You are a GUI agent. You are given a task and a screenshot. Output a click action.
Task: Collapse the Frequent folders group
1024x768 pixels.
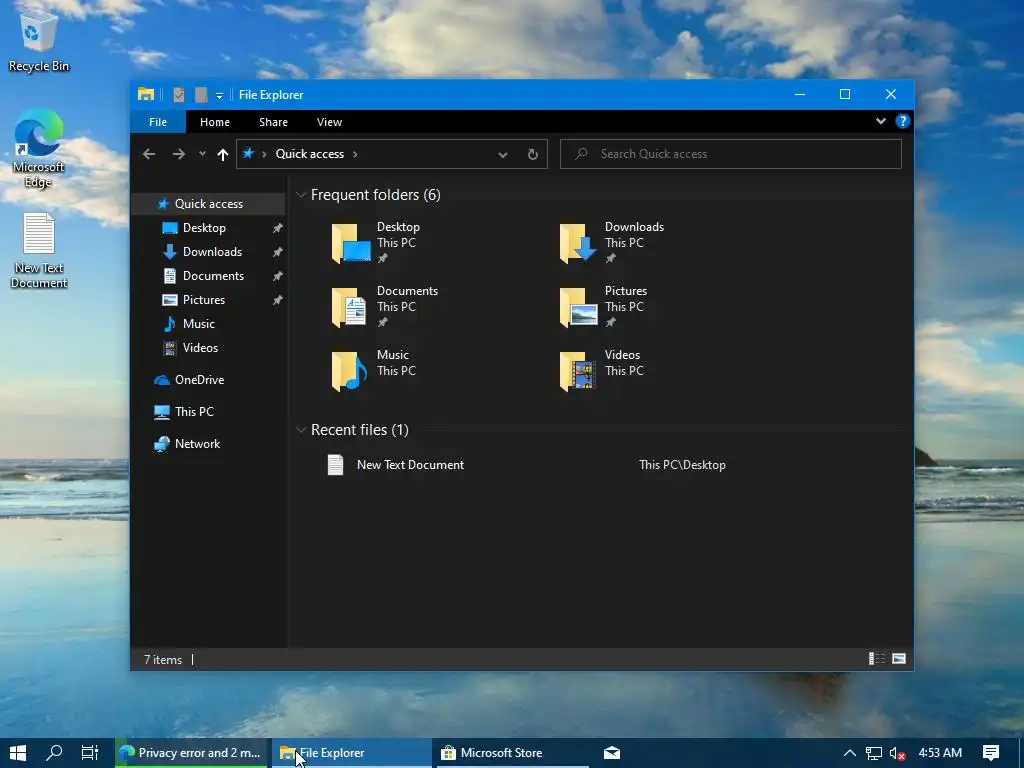(301, 195)
